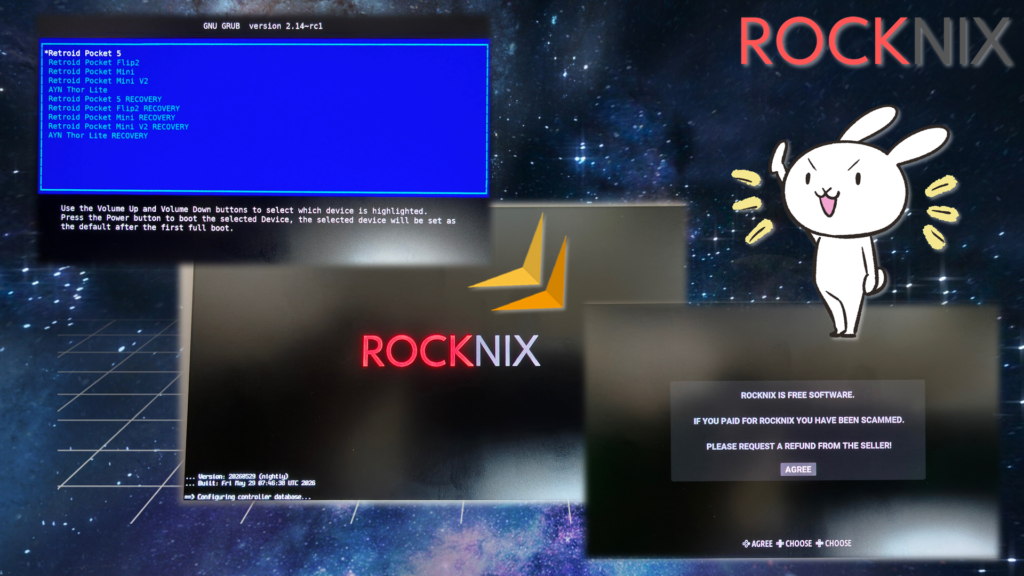Image resolution: width=1024 pixels, height=576 pixels.
Task: Click the 'Version: 20260529 (nightly)' line
Action: (x=242, y=477)
